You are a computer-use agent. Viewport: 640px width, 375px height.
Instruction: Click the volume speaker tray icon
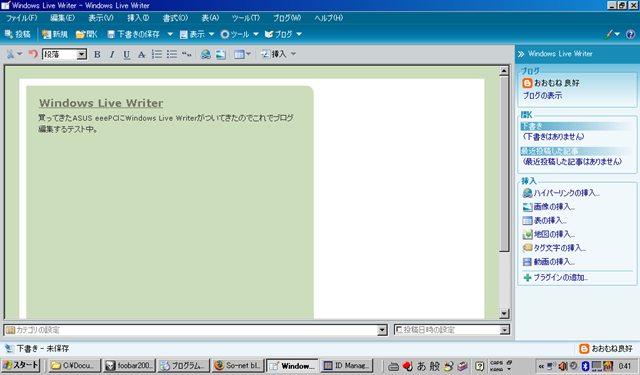coord(563,366)
